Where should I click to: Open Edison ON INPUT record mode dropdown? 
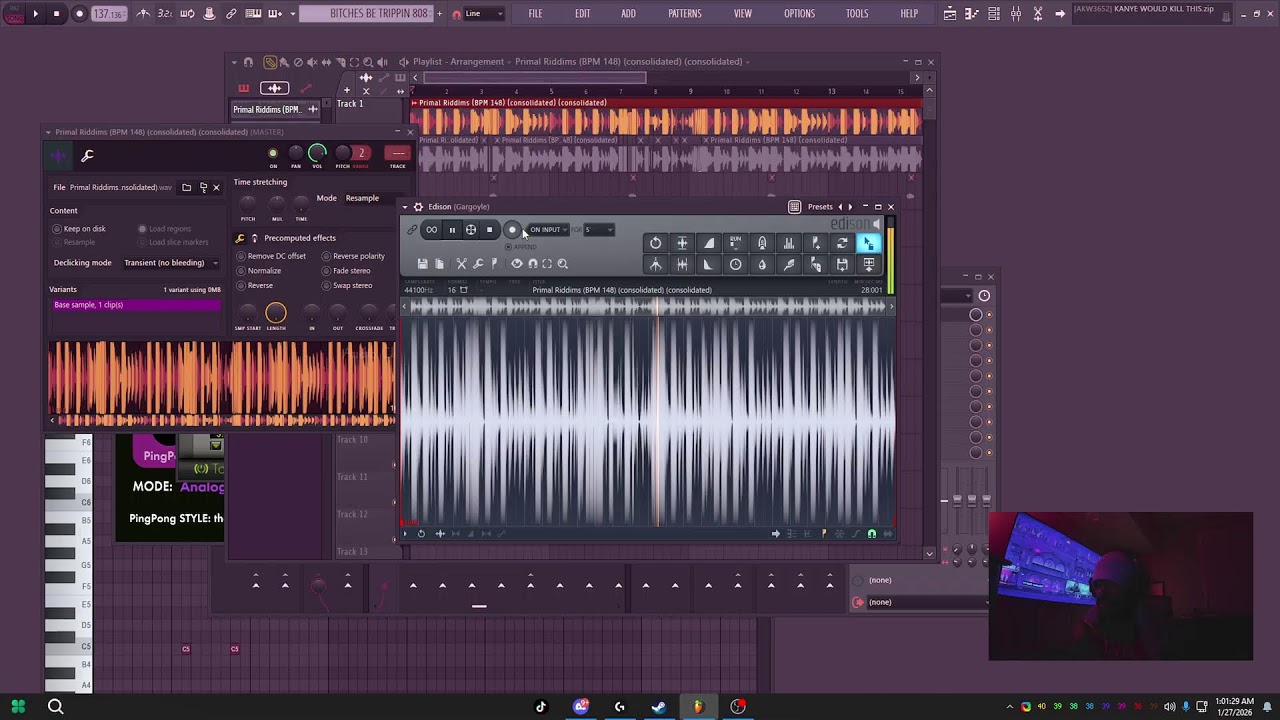pyautogui.click(x=548, y=230)
